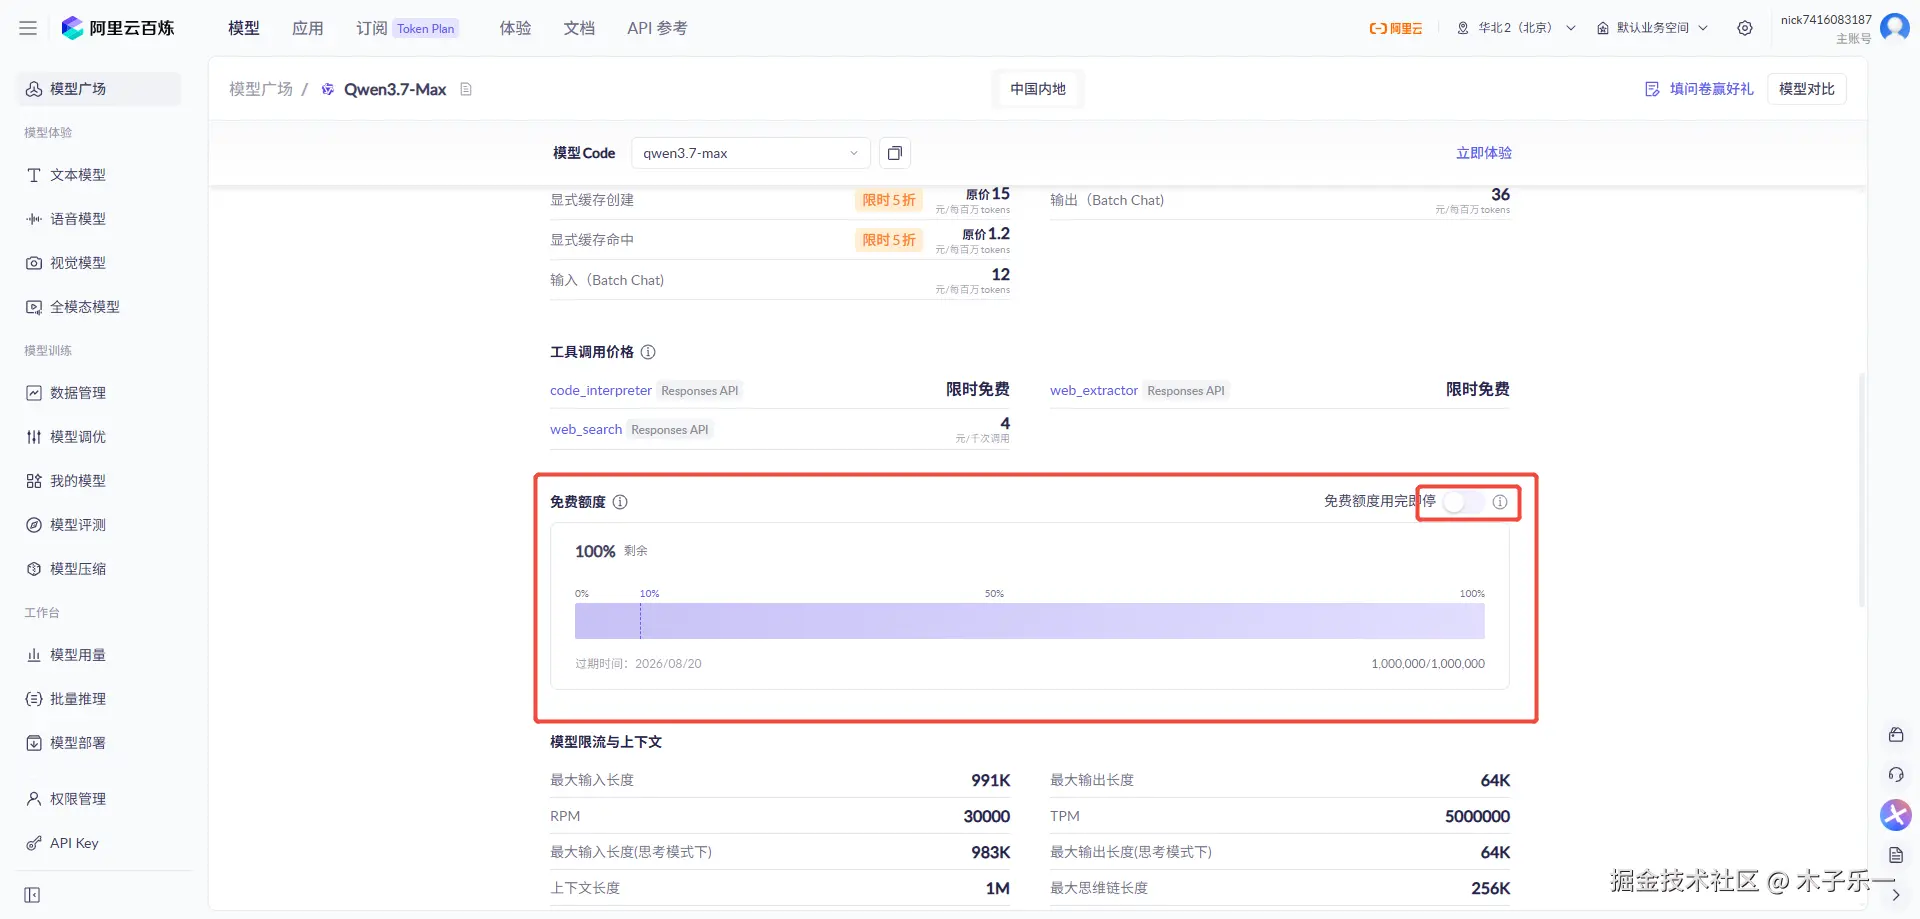Screen dimensions: 1920x919
Task: Click the colorful assistant icon on the right edge
Action: [x=1896, y=815]
